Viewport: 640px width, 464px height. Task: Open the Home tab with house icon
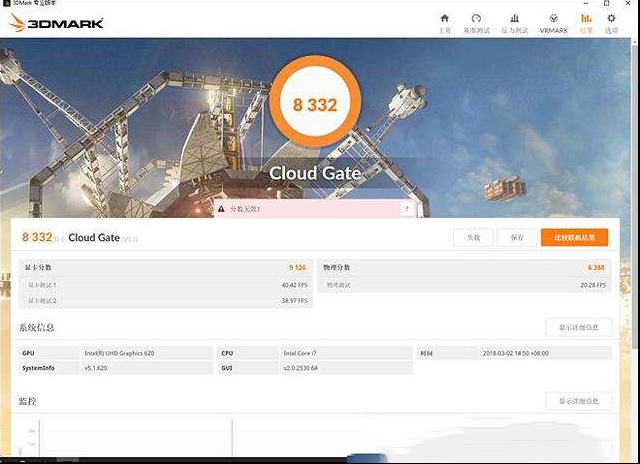click(x=445, y=24)
